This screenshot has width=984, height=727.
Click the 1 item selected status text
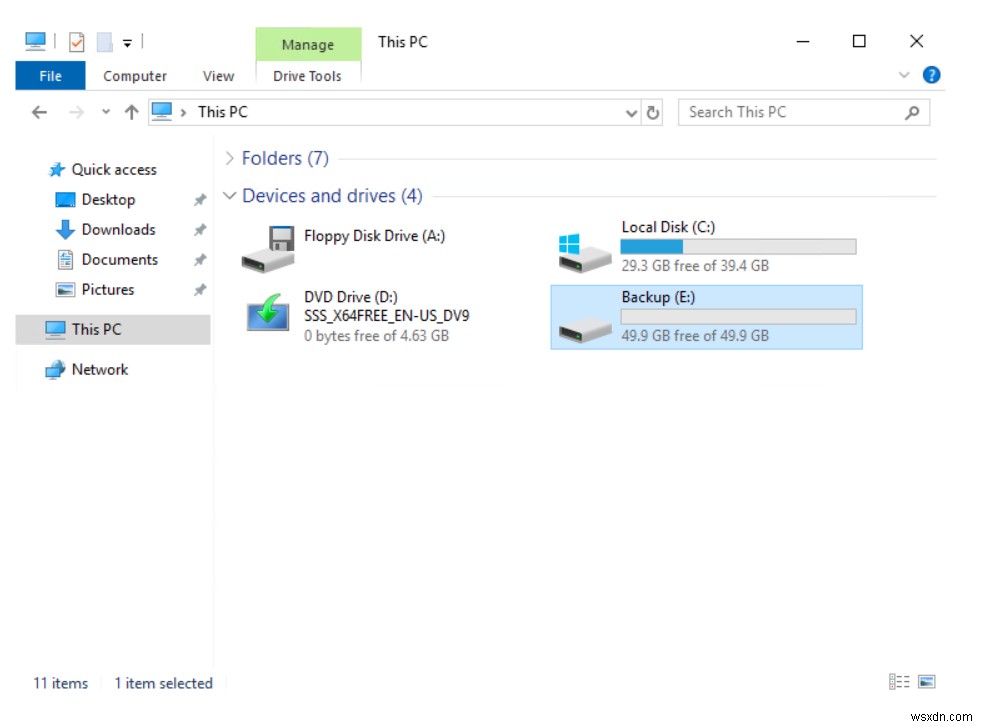tap(163, 683)
